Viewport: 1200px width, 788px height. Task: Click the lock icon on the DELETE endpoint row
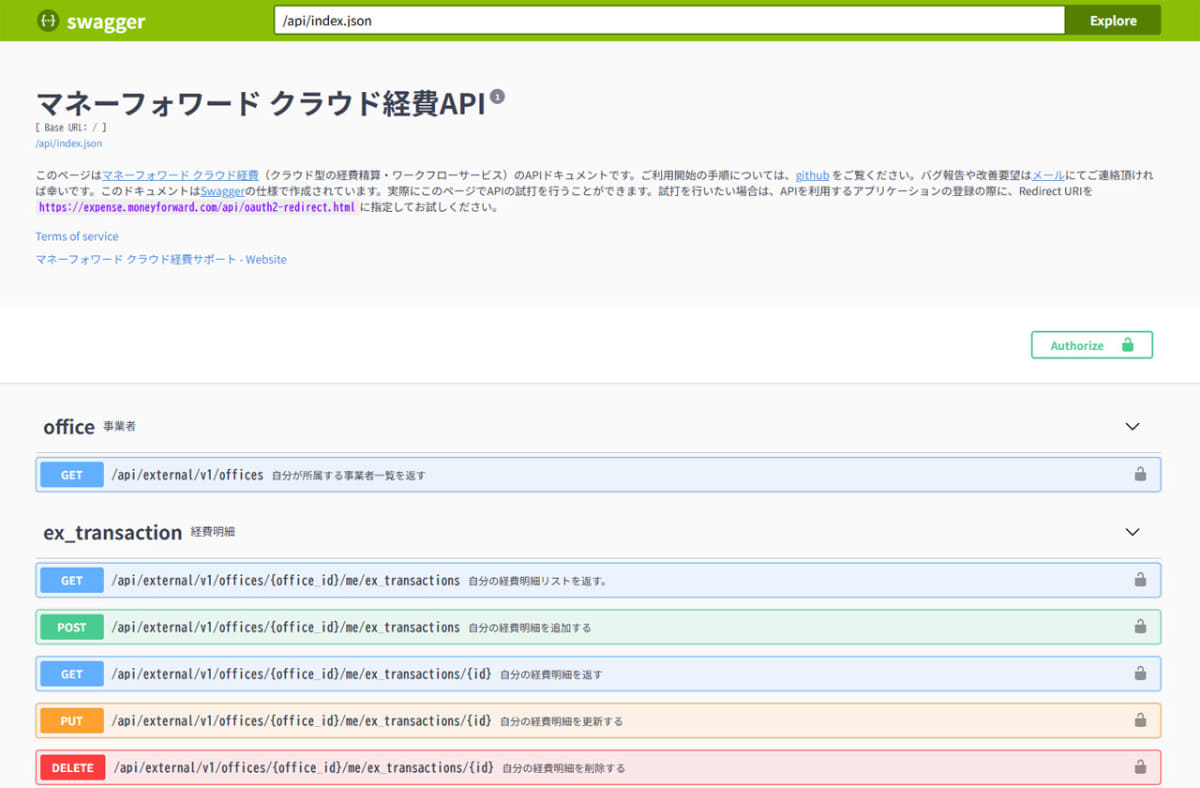1138,767
